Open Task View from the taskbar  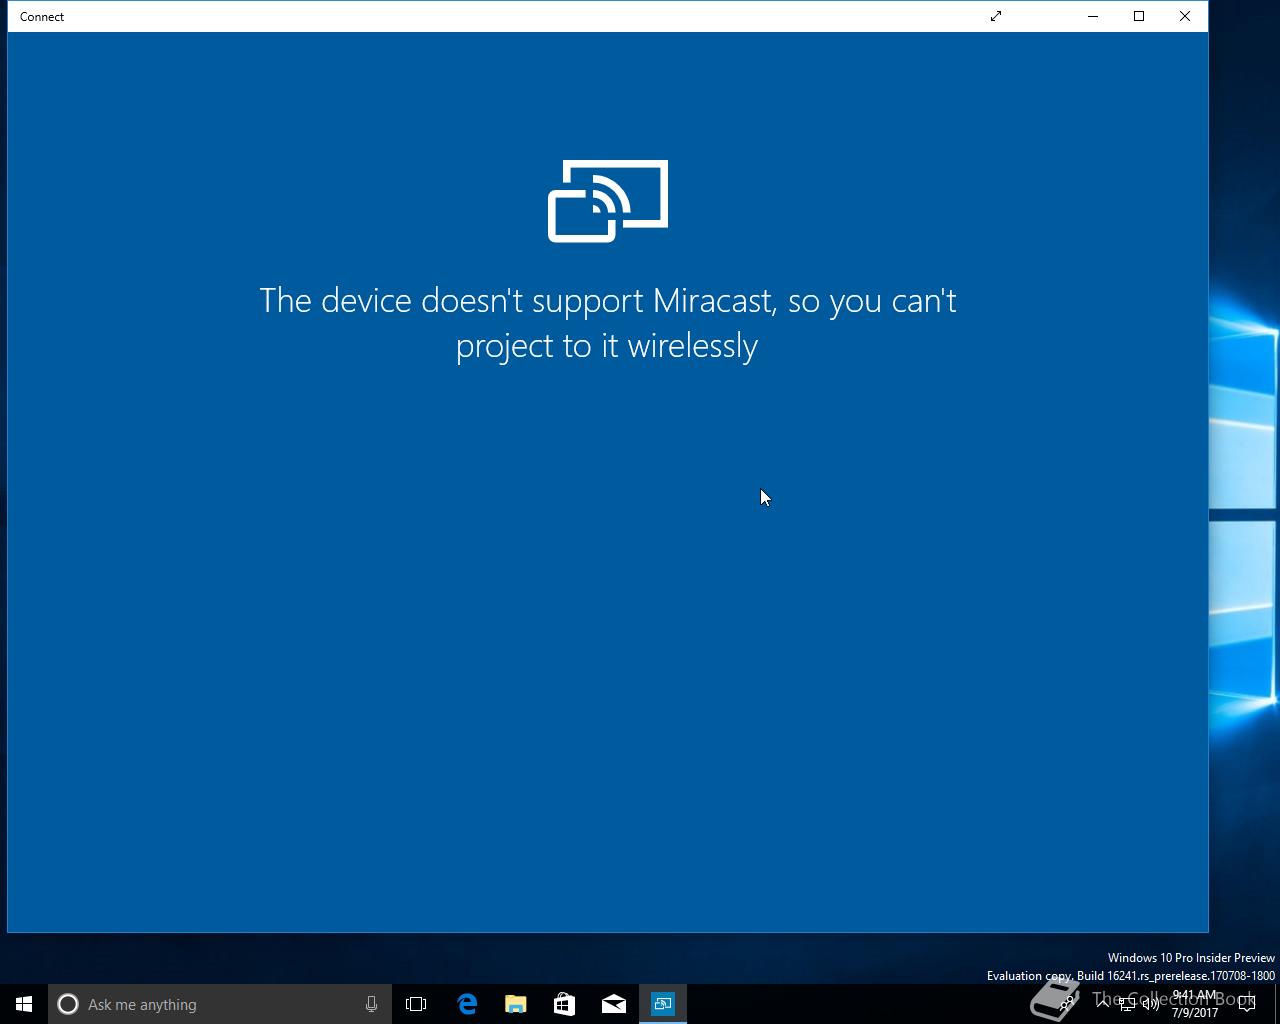(416, 1004)
